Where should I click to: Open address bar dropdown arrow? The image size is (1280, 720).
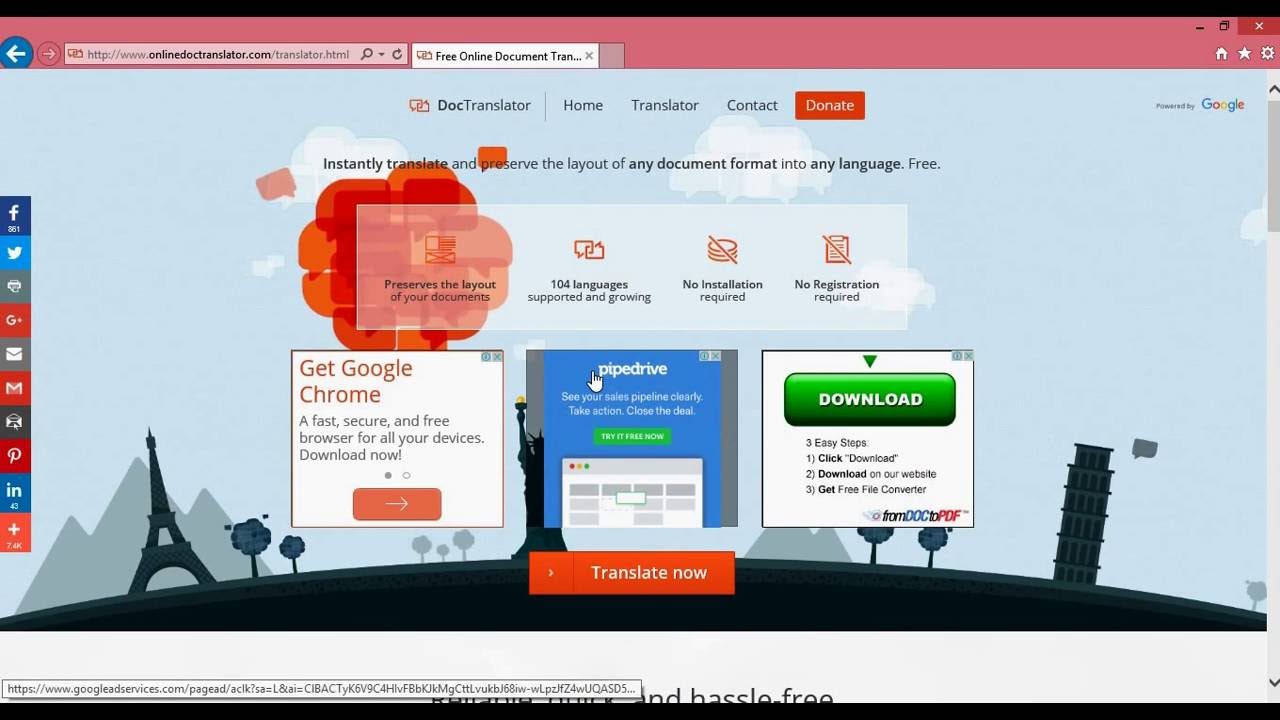[381, 54]
